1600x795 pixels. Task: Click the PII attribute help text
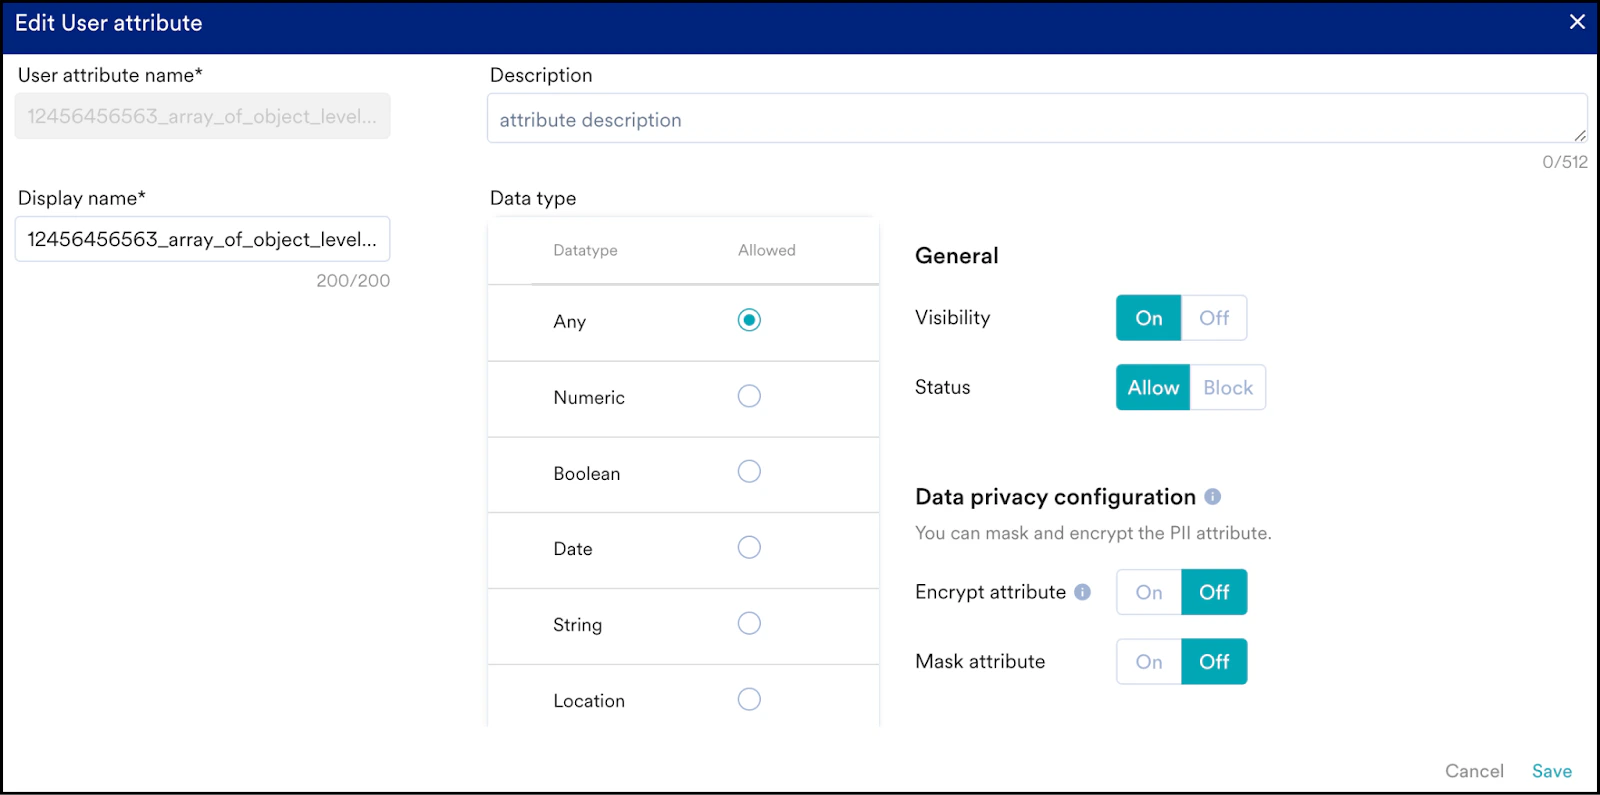[x=1093, y=533]
